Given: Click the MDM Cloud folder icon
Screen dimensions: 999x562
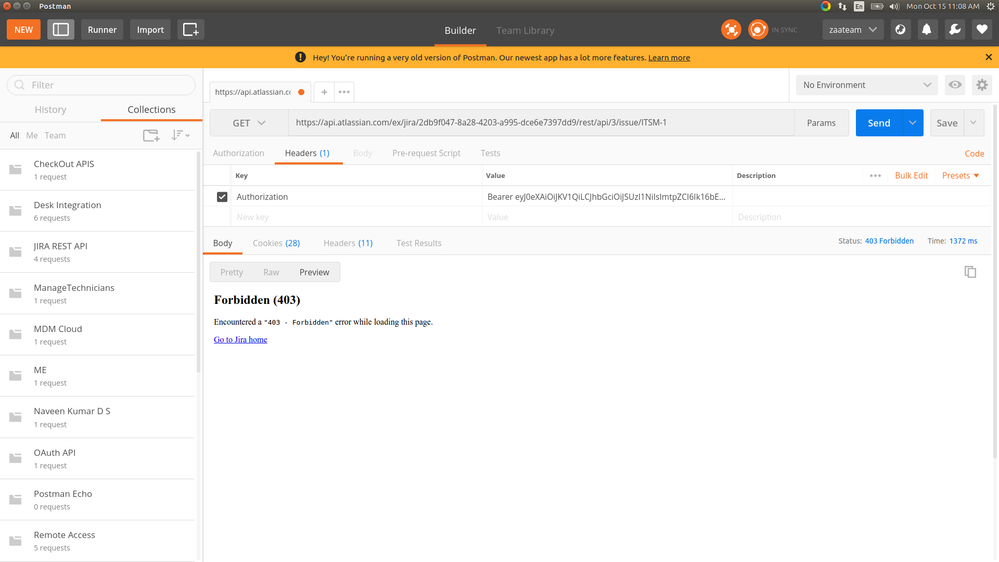Looking at the screenshot, I should [x=15, y=335].
